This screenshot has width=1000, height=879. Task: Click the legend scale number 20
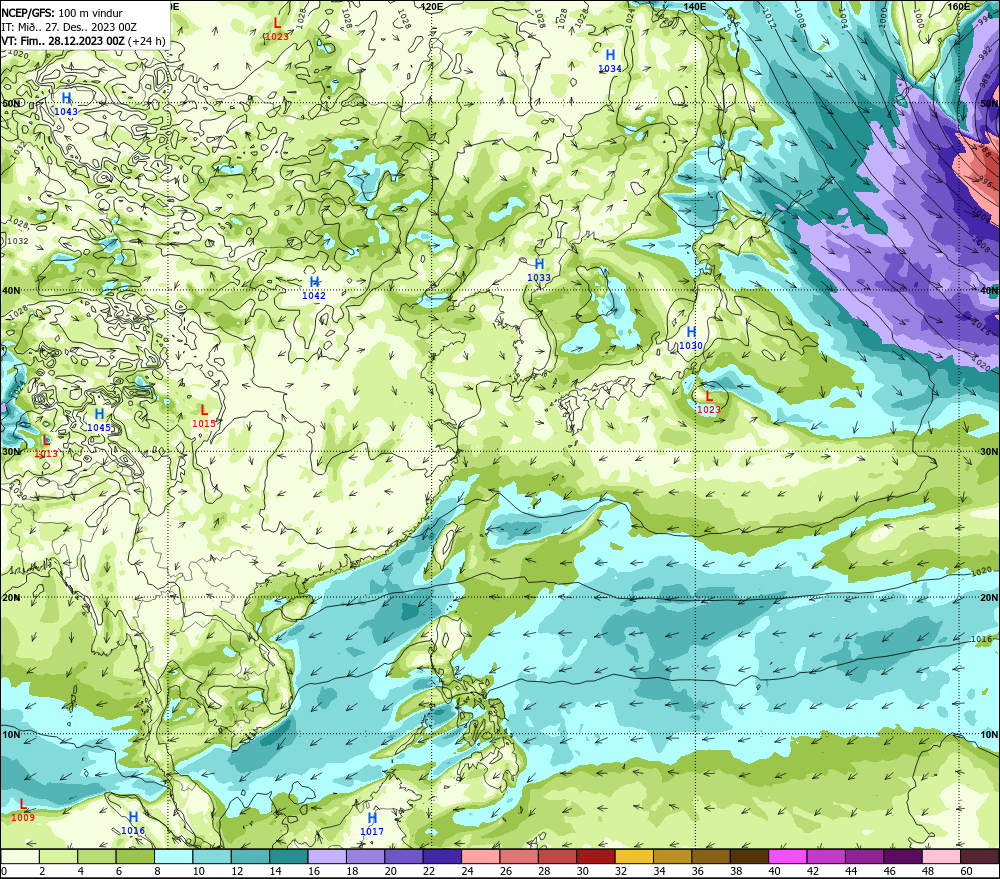tap(390, 871)
